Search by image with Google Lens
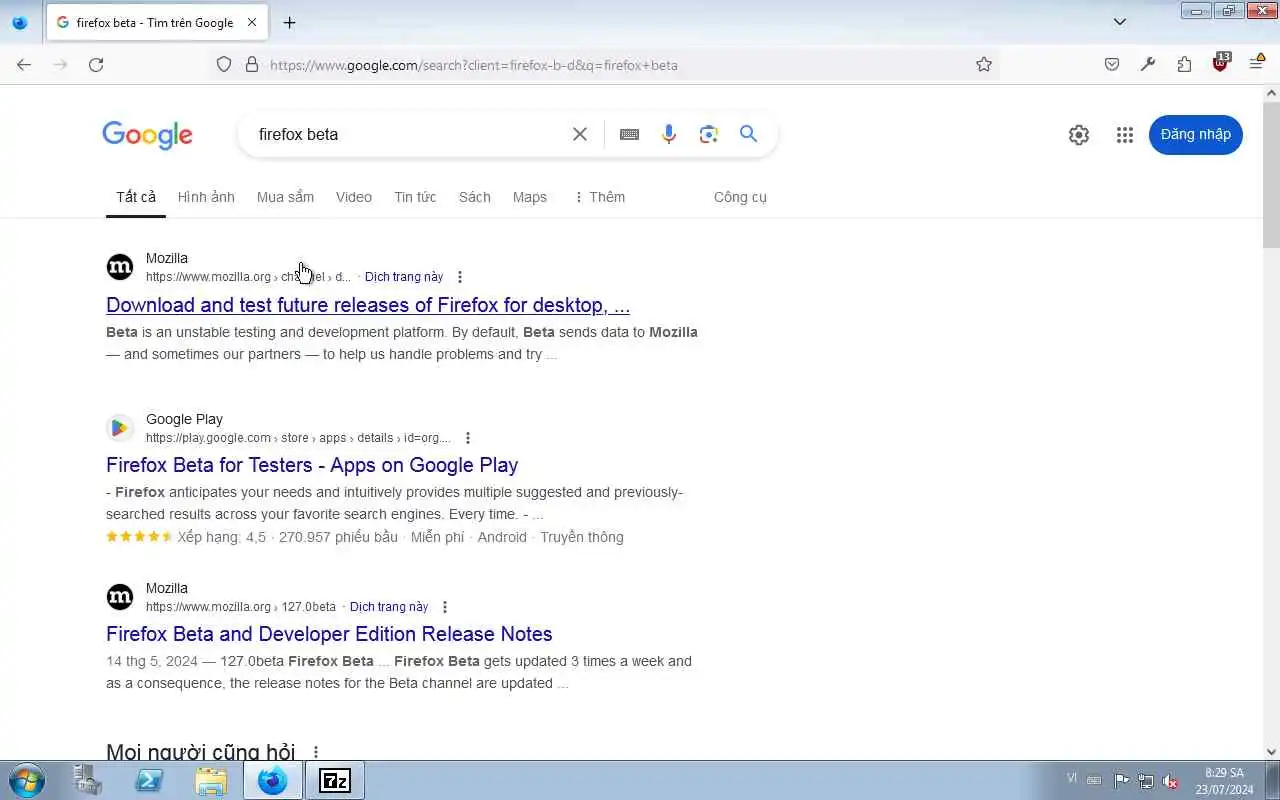 [709, 134]
